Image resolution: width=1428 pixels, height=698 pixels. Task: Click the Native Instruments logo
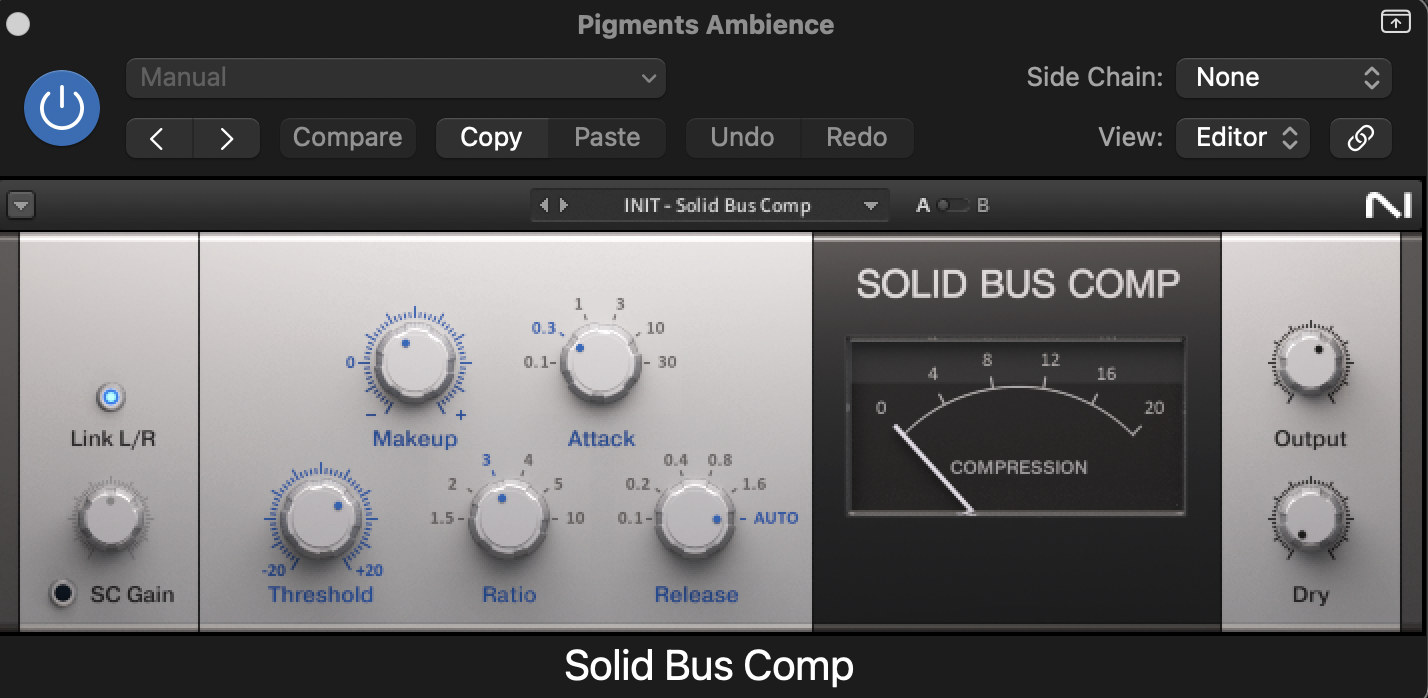(1388, 205)
